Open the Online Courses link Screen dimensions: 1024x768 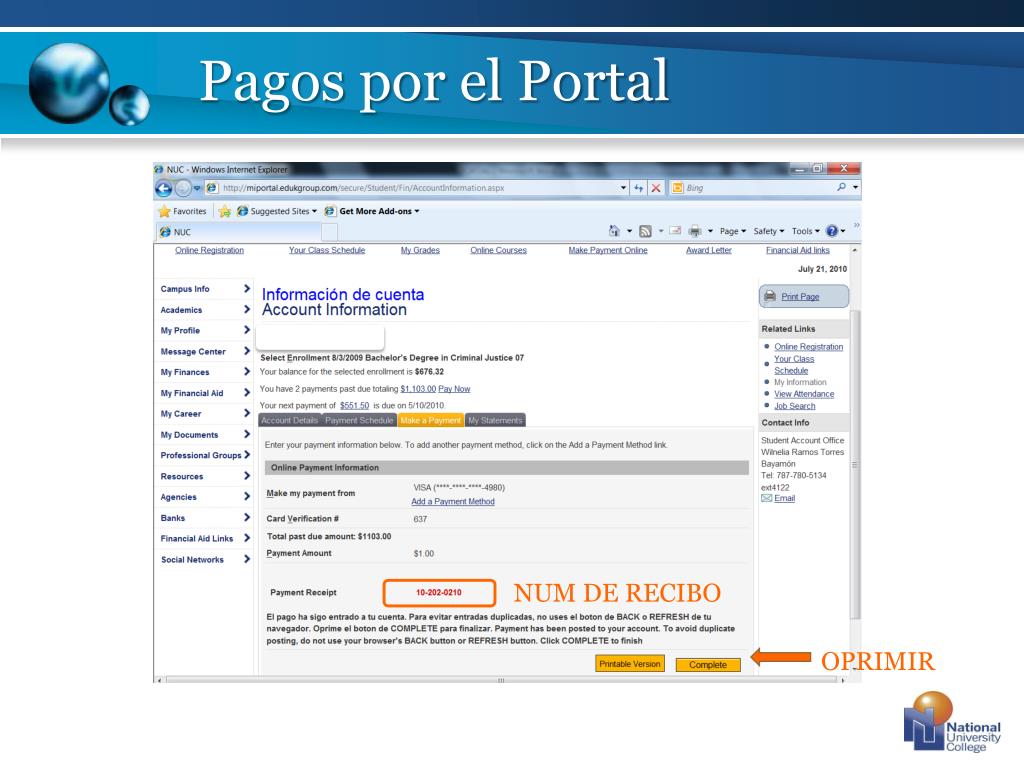[x=498, y=250]
